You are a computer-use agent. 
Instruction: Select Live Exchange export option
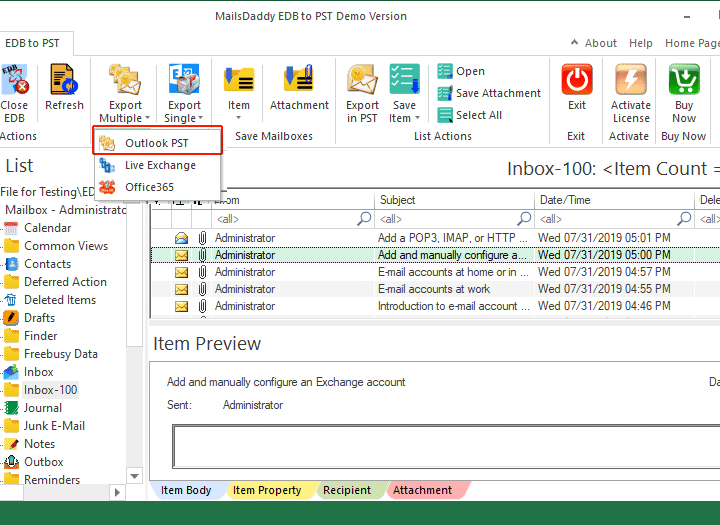click(159, 165)
